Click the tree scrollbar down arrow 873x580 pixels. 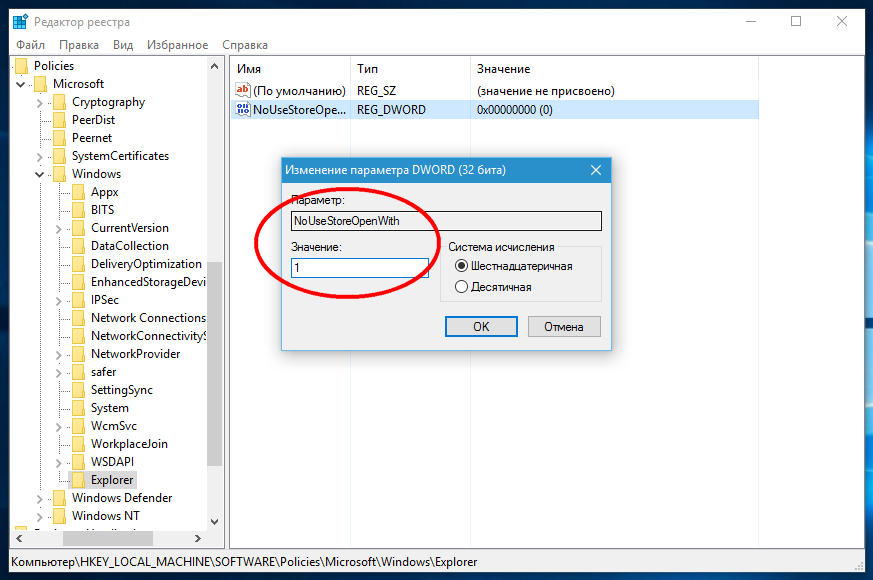(x=214, y=522)
